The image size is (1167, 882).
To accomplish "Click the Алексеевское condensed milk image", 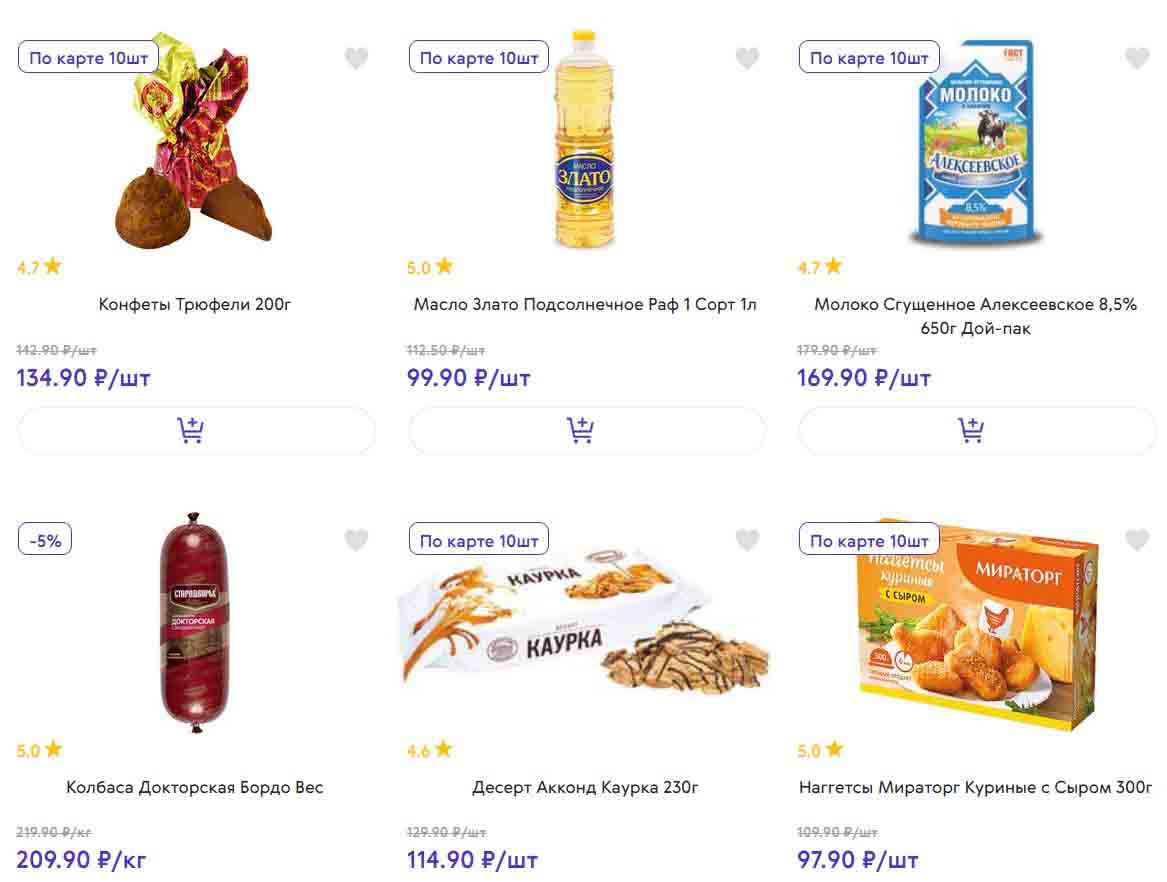I will click(976, 145).
